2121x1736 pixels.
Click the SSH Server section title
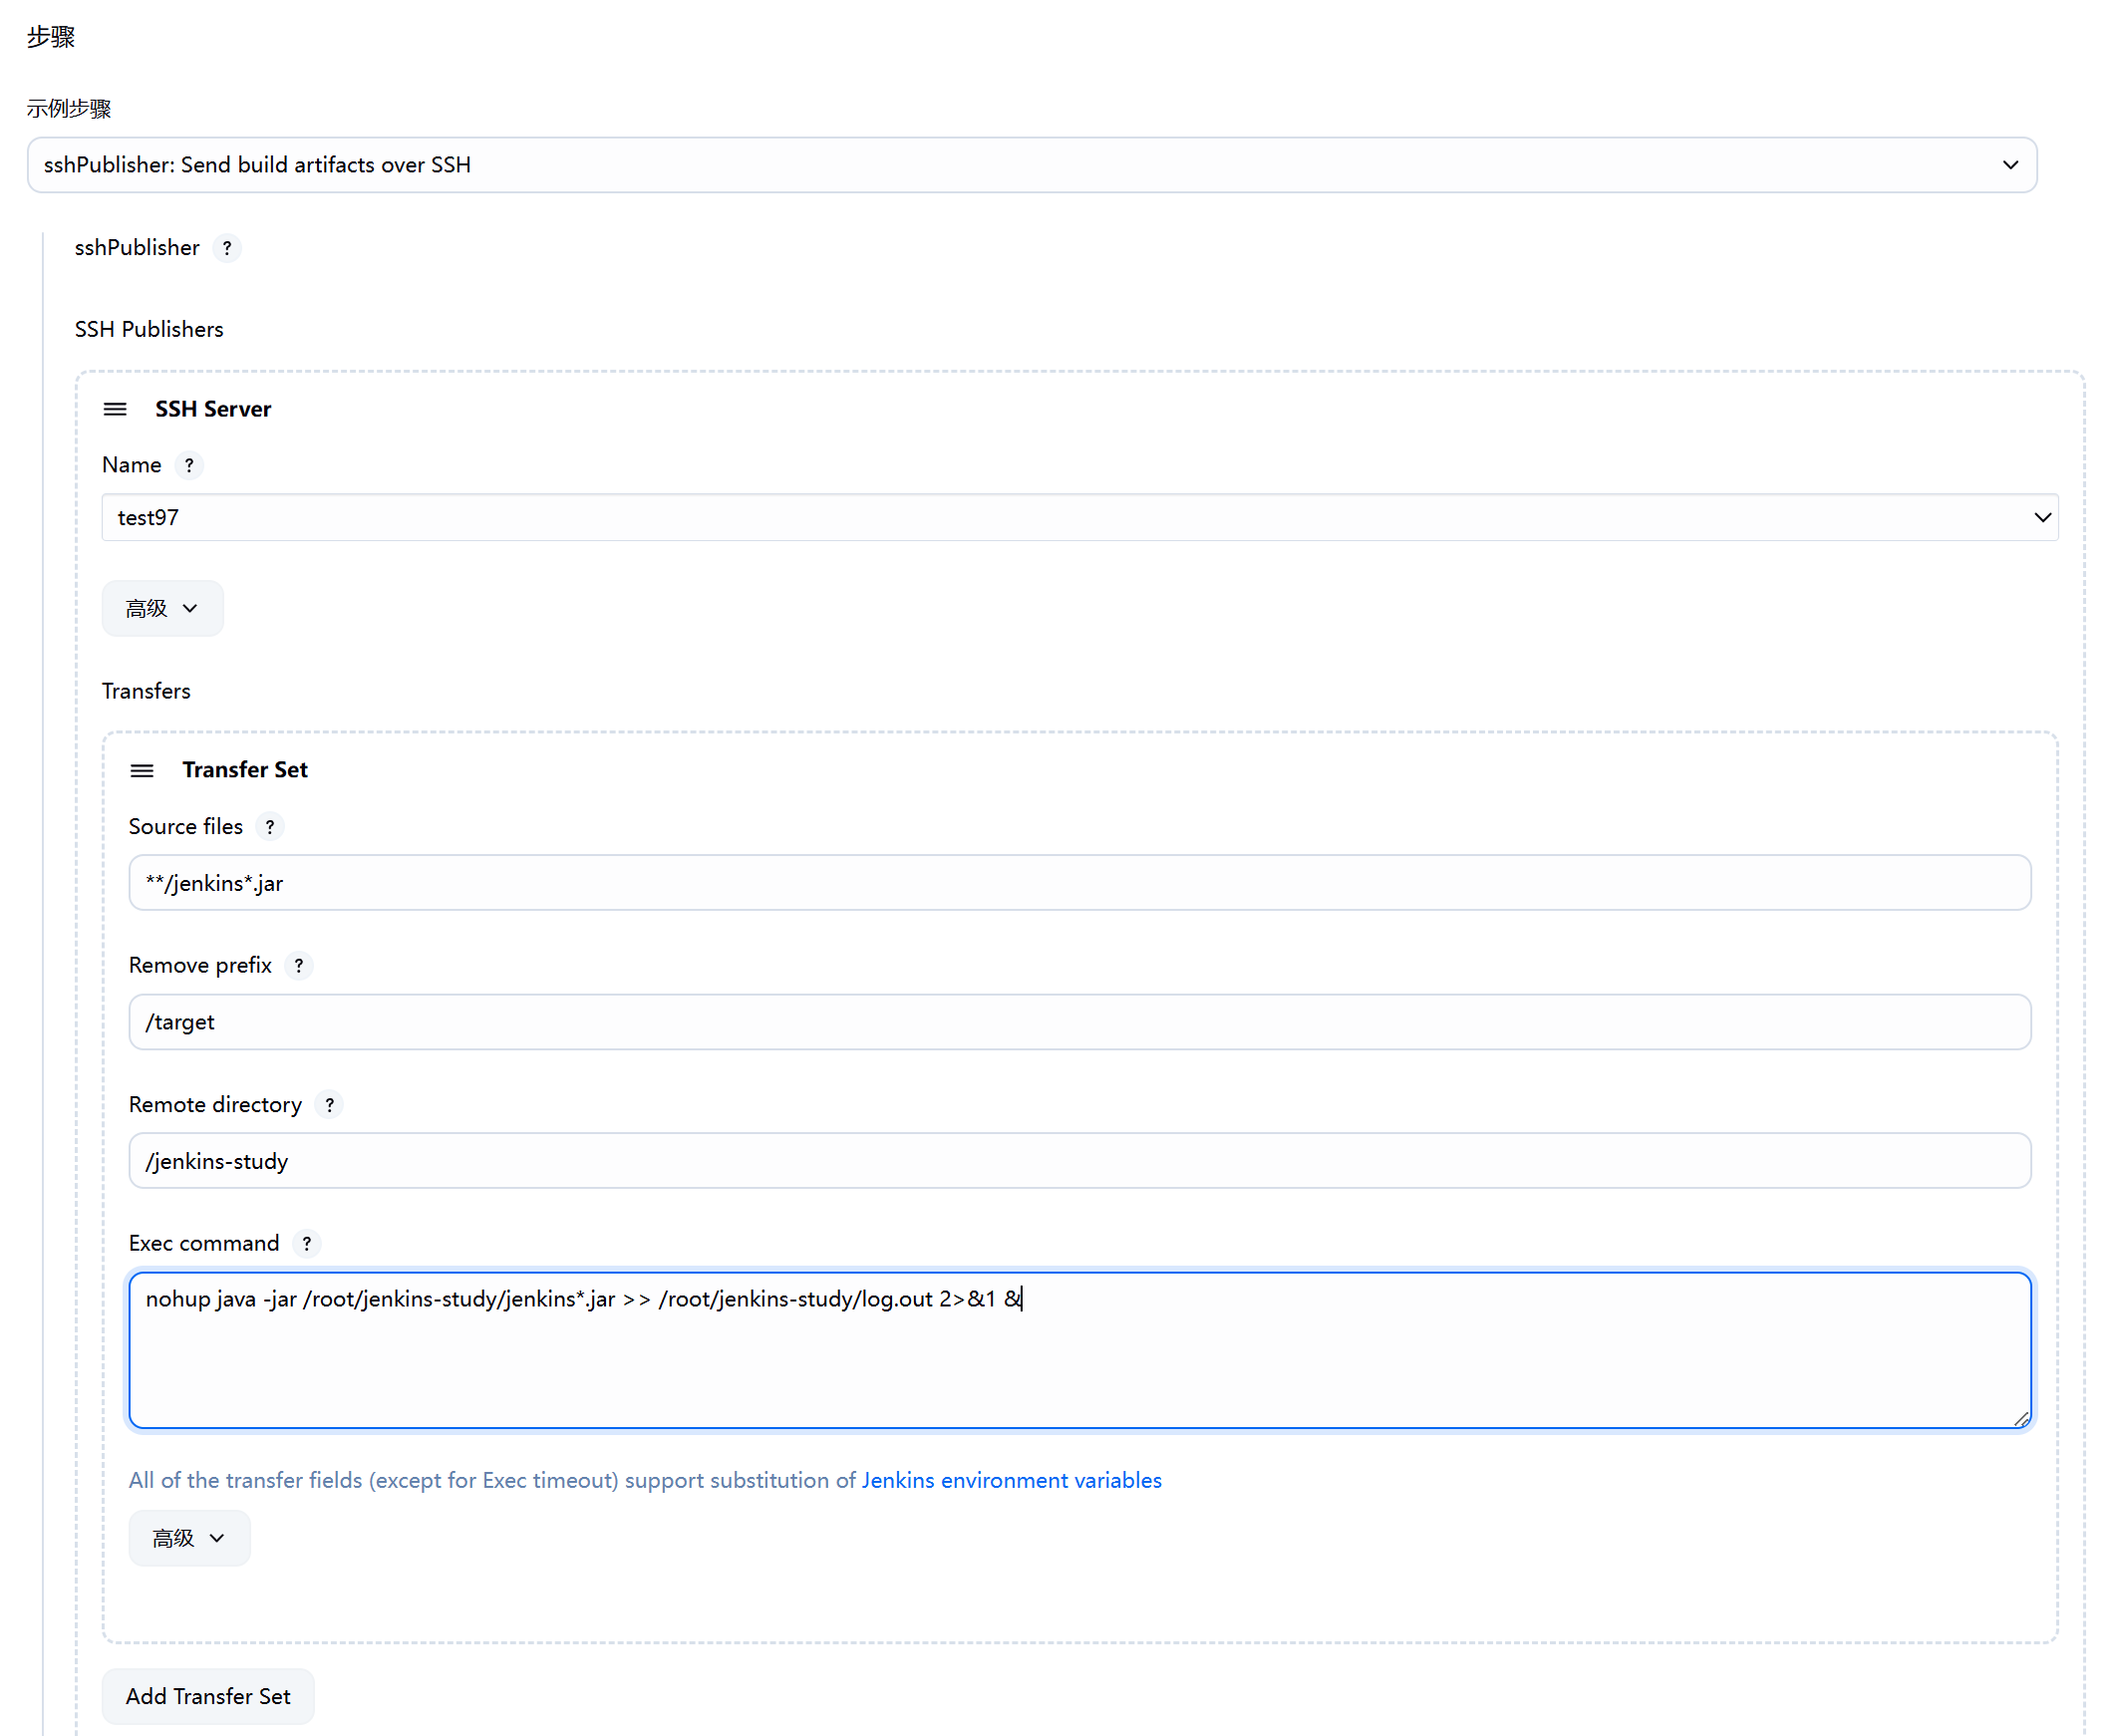tap(213, 409)
